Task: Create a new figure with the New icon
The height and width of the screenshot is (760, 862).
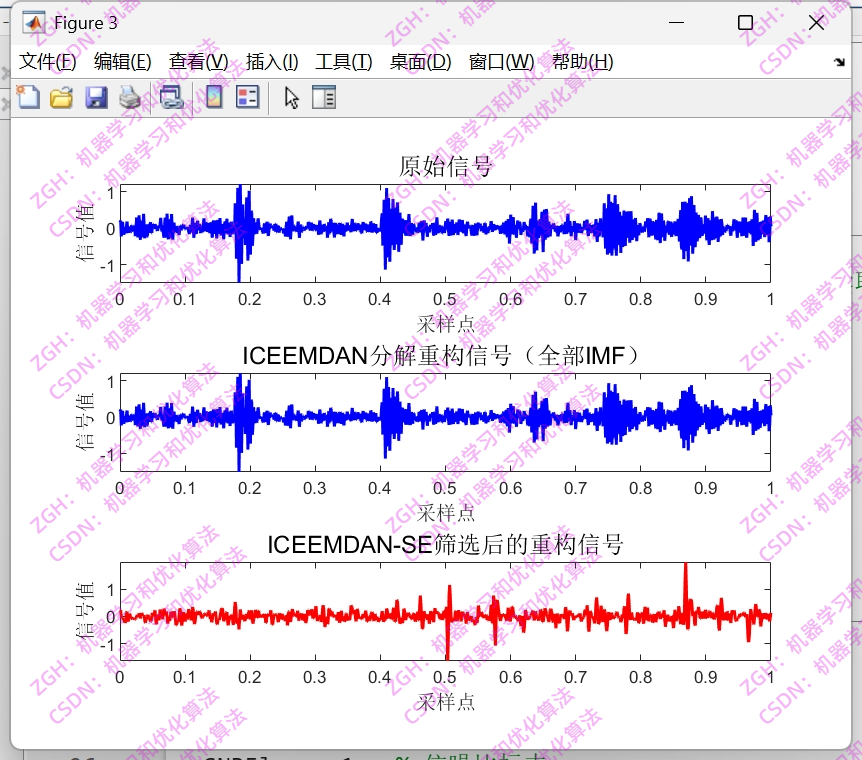Action: pyautogui.click(x=28, y=97)
